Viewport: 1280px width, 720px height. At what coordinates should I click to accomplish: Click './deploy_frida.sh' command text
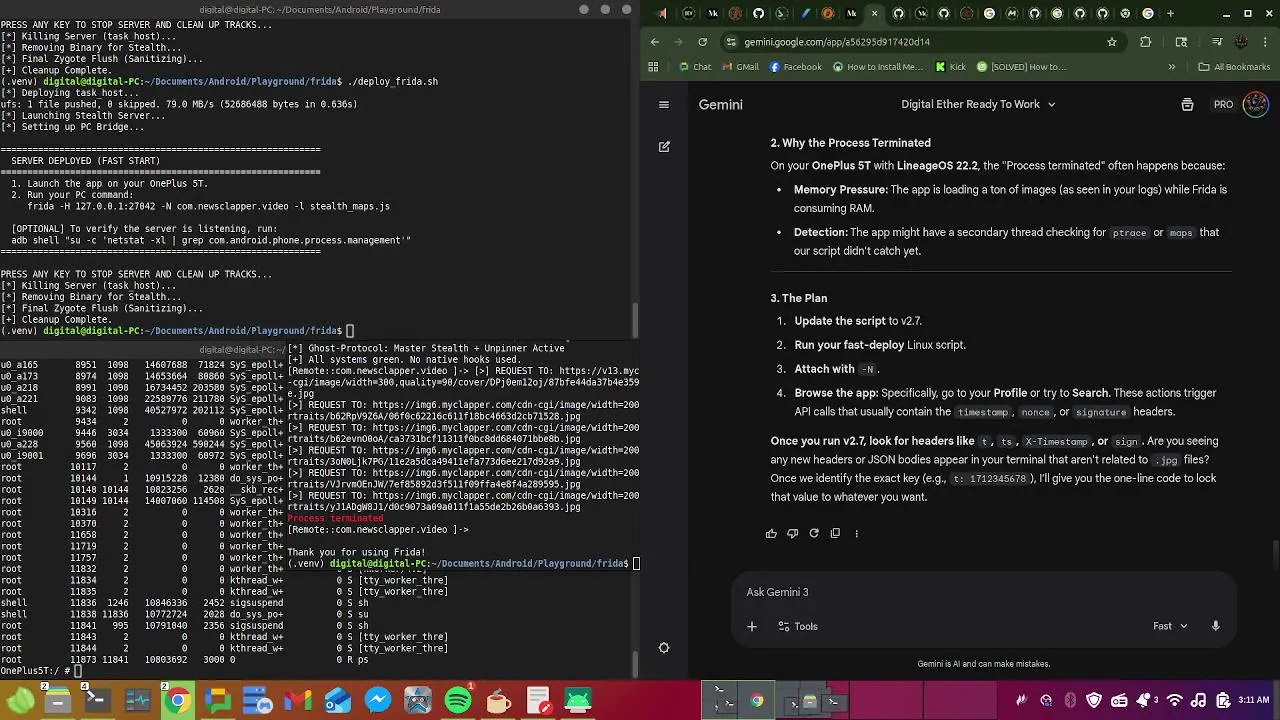click(x=392, y=82)
